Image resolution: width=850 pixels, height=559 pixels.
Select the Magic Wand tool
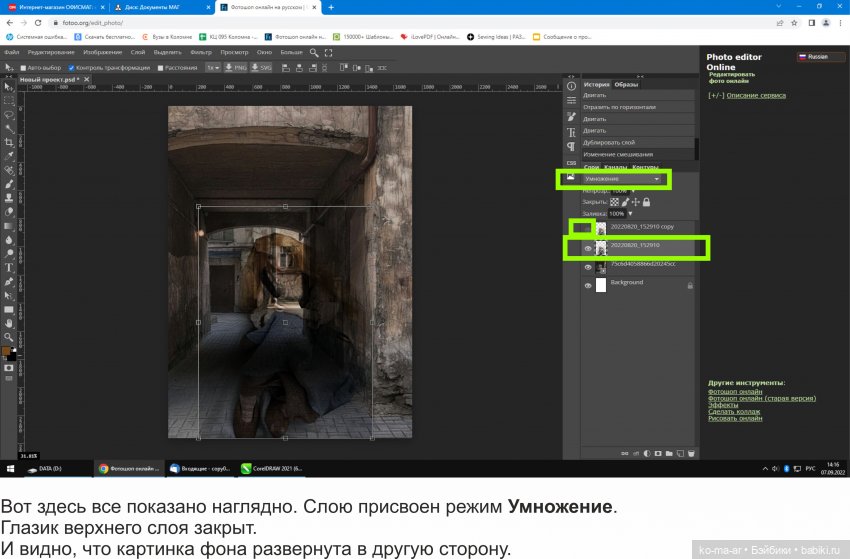[9, 129]
